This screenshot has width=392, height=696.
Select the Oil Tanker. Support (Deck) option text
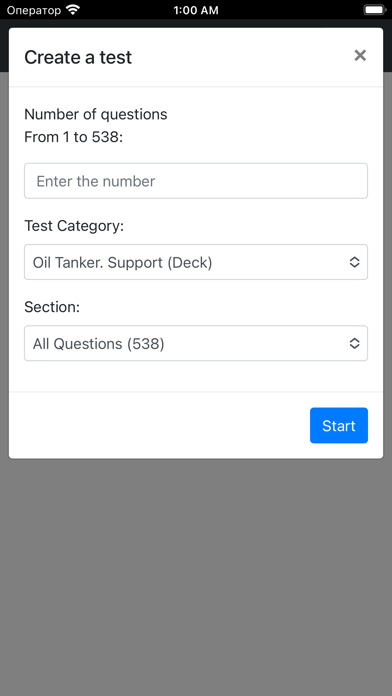coord(123,263)
